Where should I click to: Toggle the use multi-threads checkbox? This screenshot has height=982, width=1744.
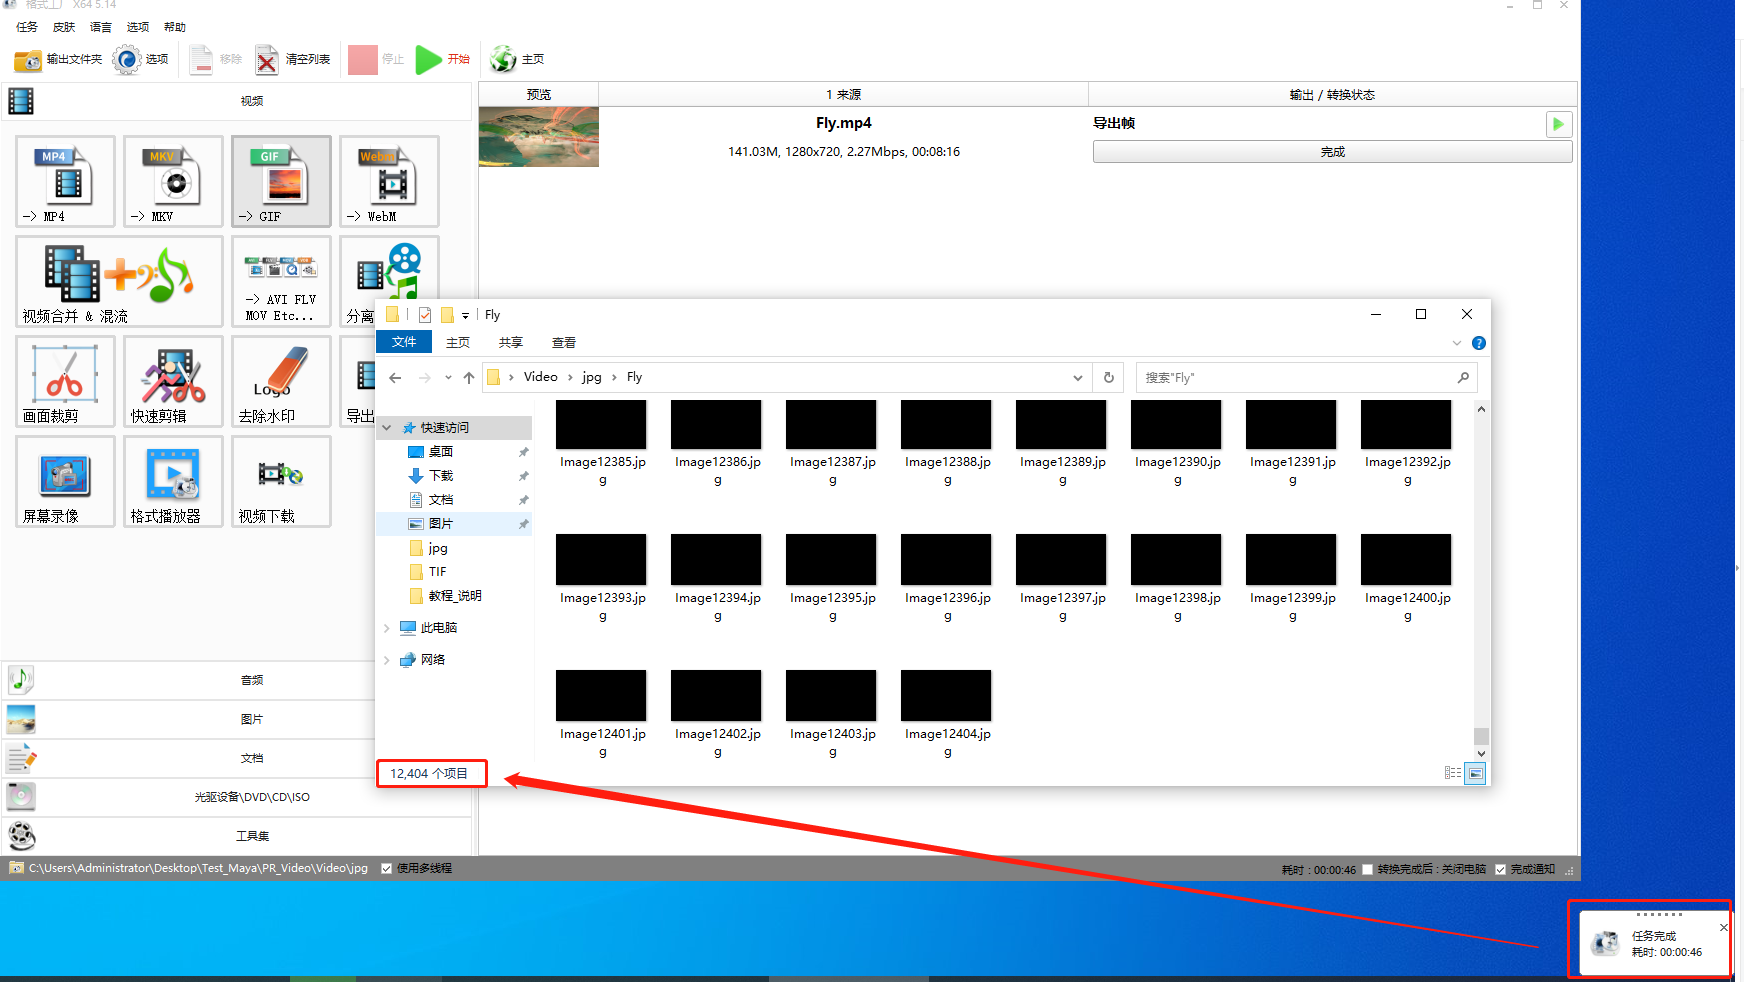(x=387, y=869)
